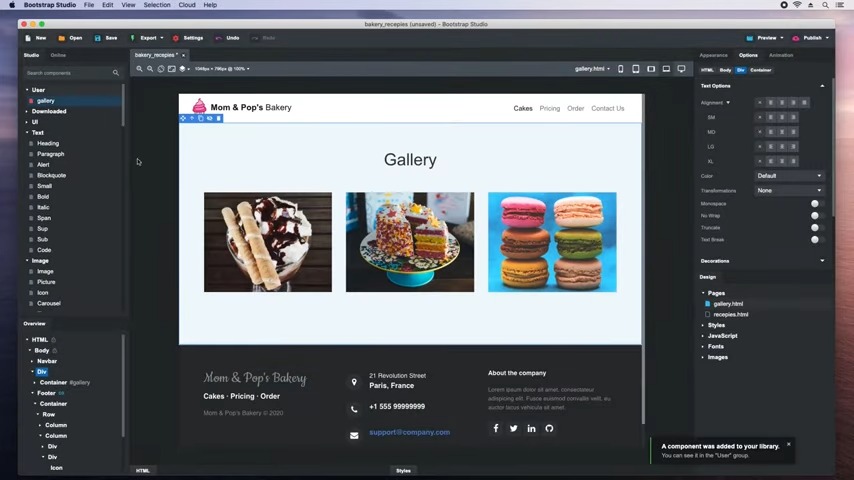The width and height of the screenshot is (854, 480).
Task: Open the Transformations dropdown set to None
Action: (789, 191)
